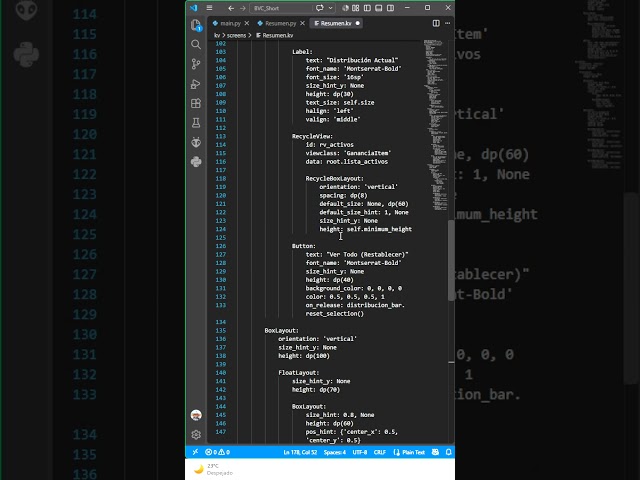Close the main.py tab

[x=247, y=23]
